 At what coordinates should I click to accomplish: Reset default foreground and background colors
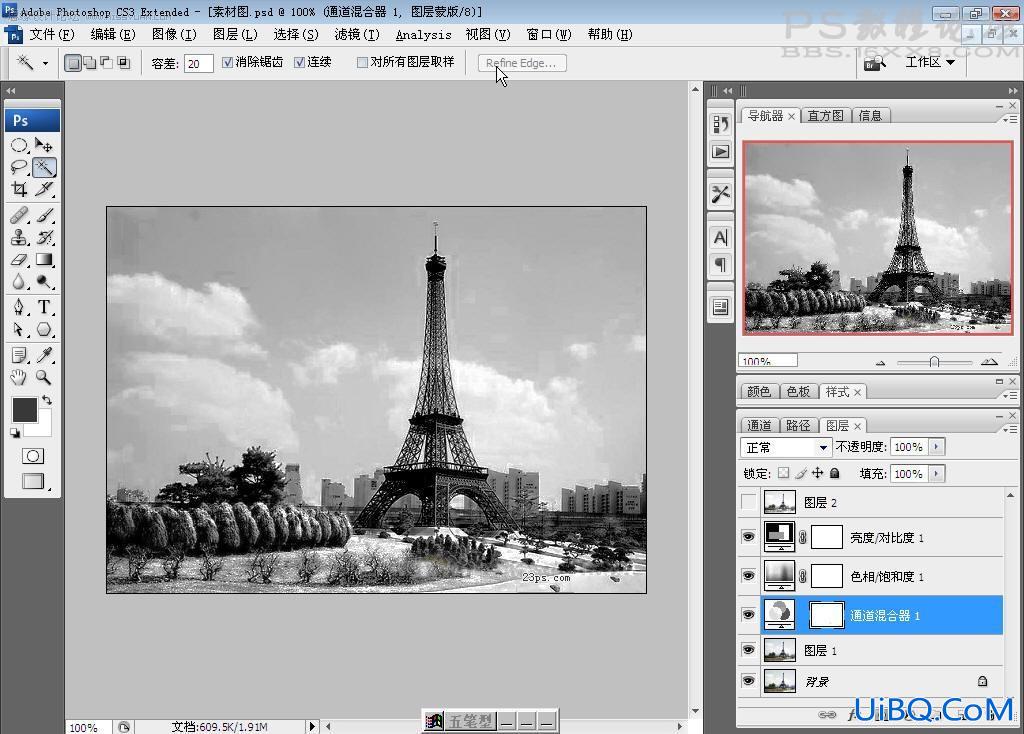[14, 432]
